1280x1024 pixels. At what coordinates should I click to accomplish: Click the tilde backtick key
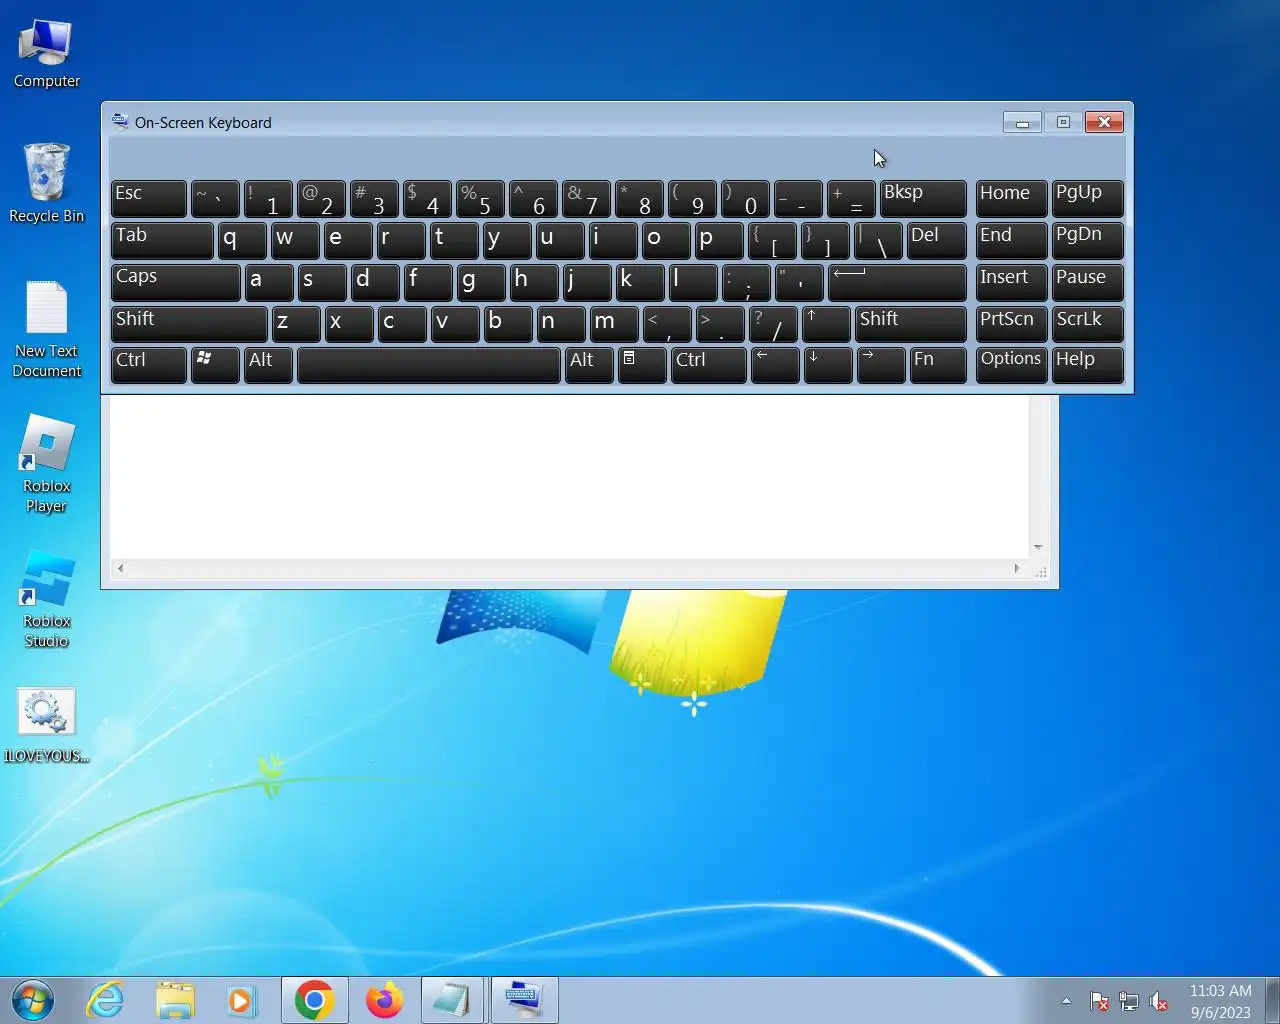click(215, 199)
